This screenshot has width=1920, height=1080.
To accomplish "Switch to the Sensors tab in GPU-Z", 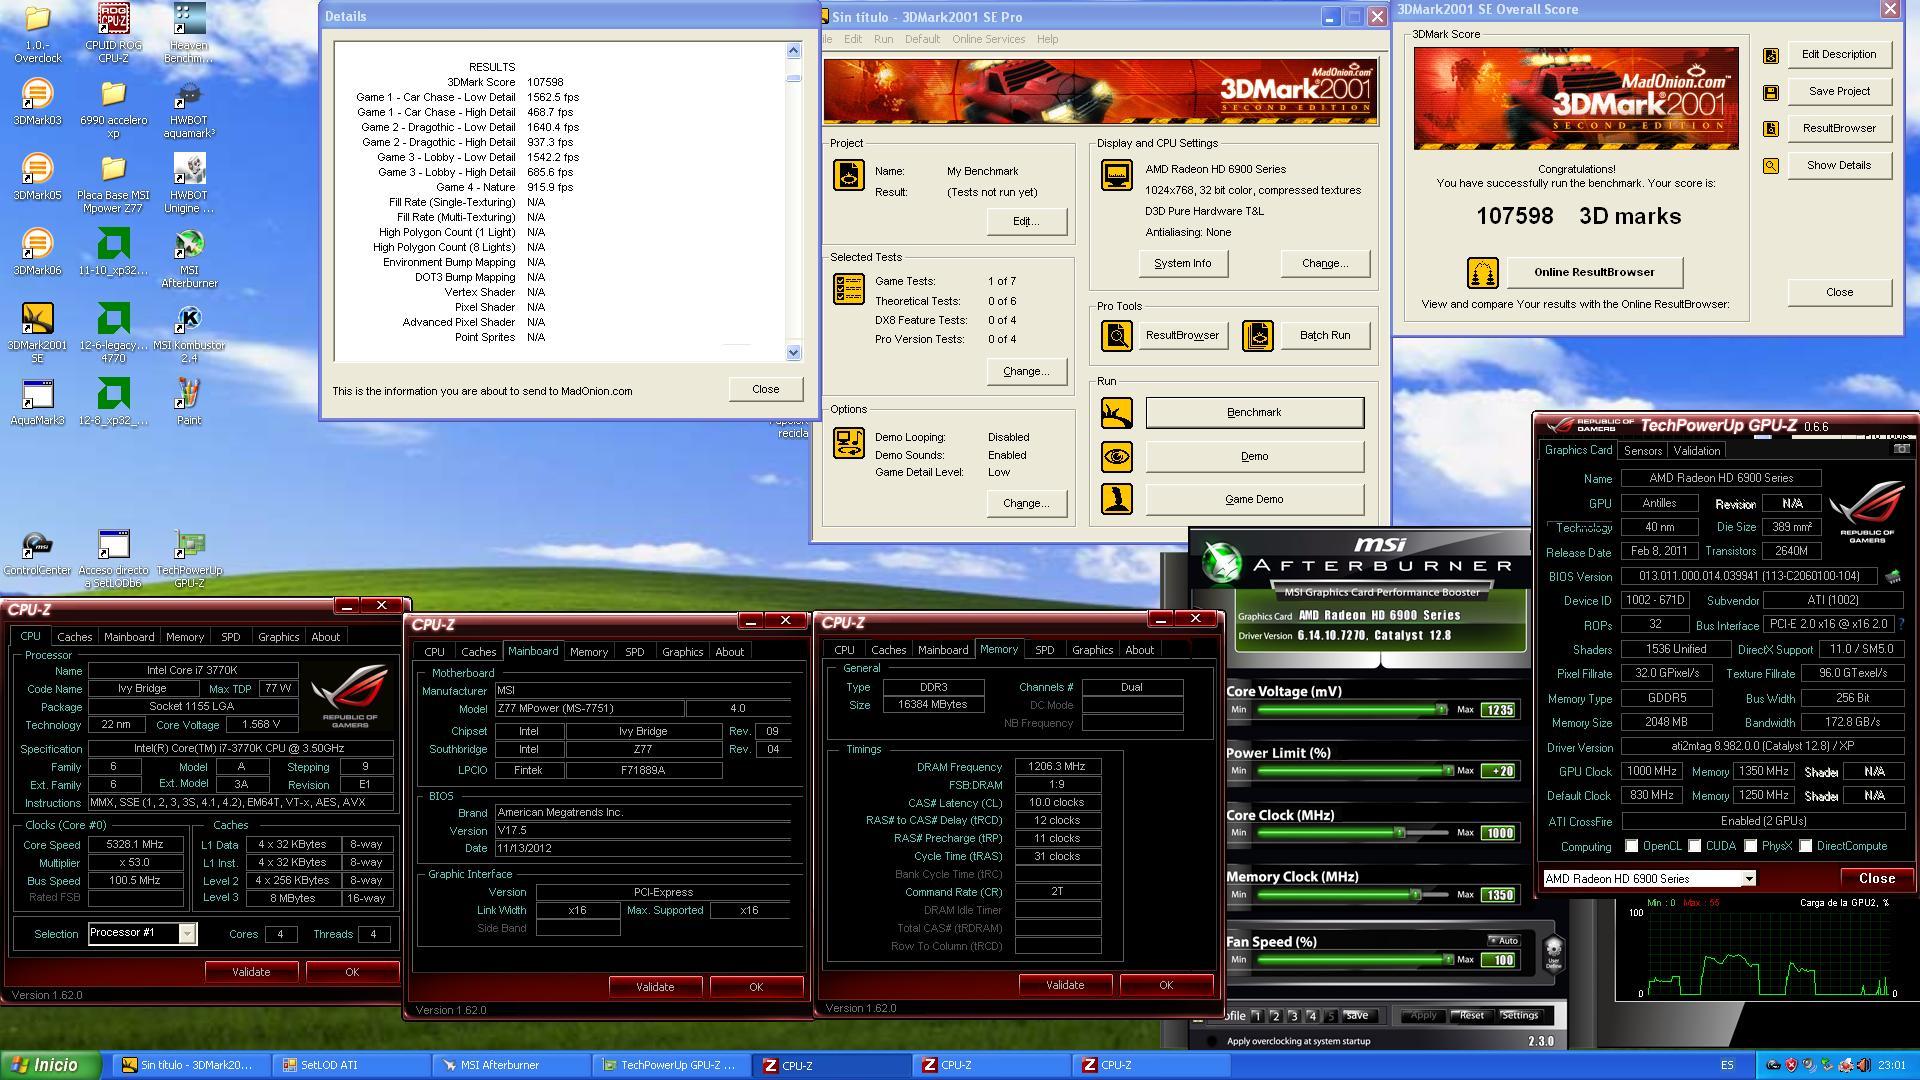I will coord(1643,451).
